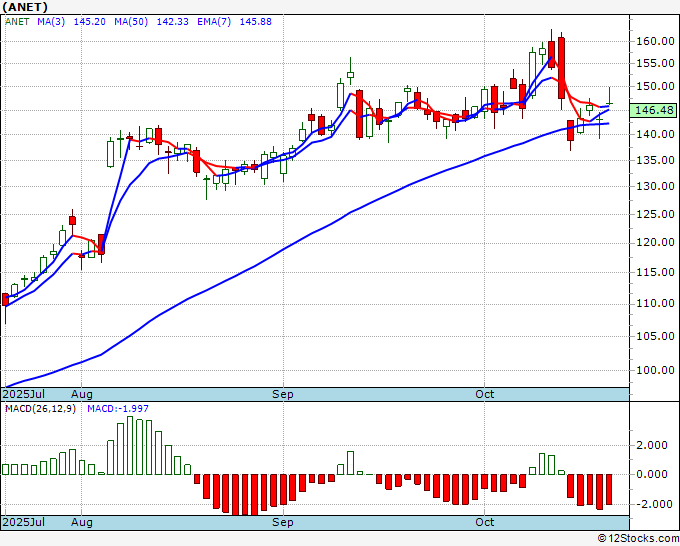Click Sep on the MACD timeline

(283, 522)
